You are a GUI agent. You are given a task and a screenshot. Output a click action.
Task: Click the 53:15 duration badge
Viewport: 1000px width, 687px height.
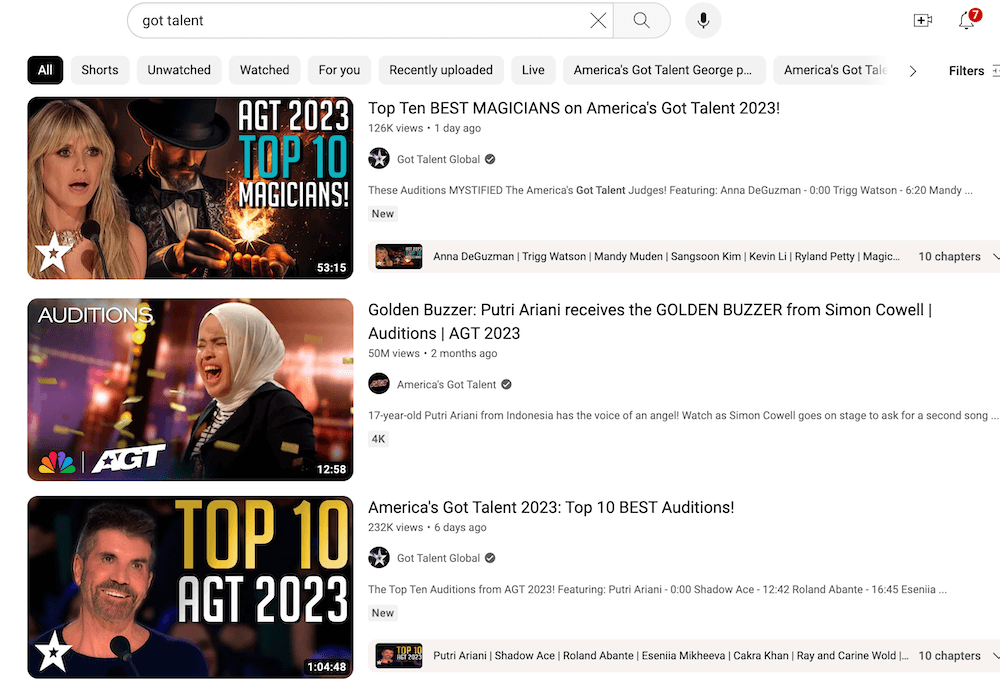coord(332,268)
